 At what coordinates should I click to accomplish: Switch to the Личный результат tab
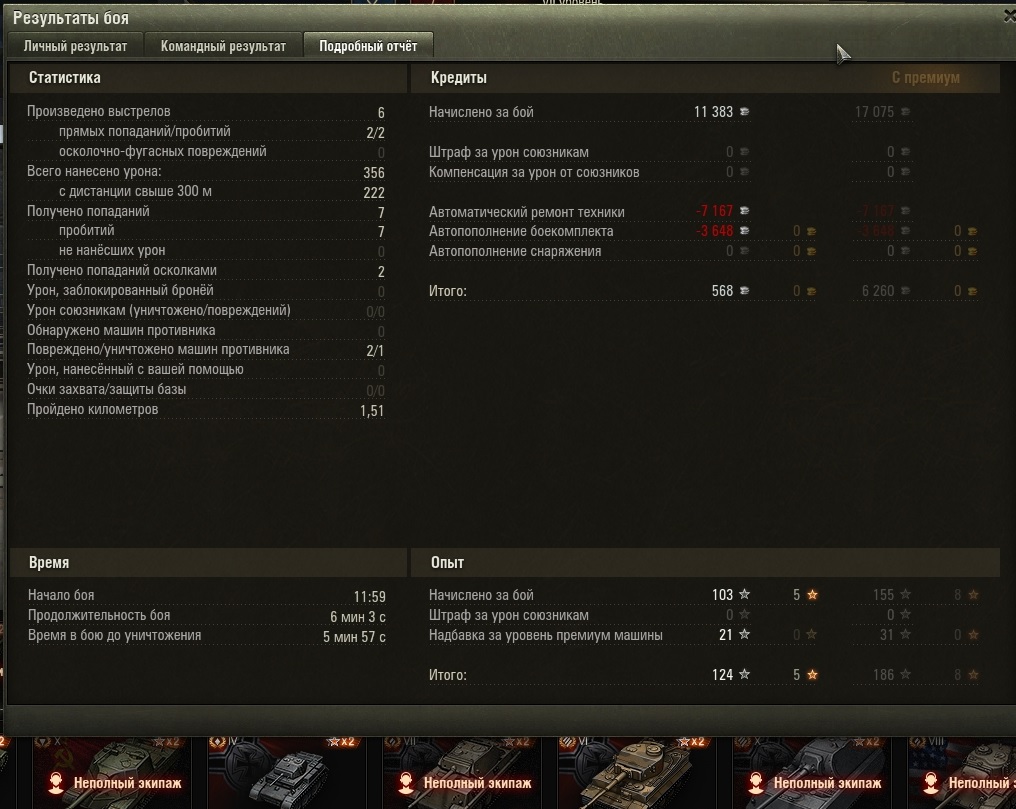75,46
